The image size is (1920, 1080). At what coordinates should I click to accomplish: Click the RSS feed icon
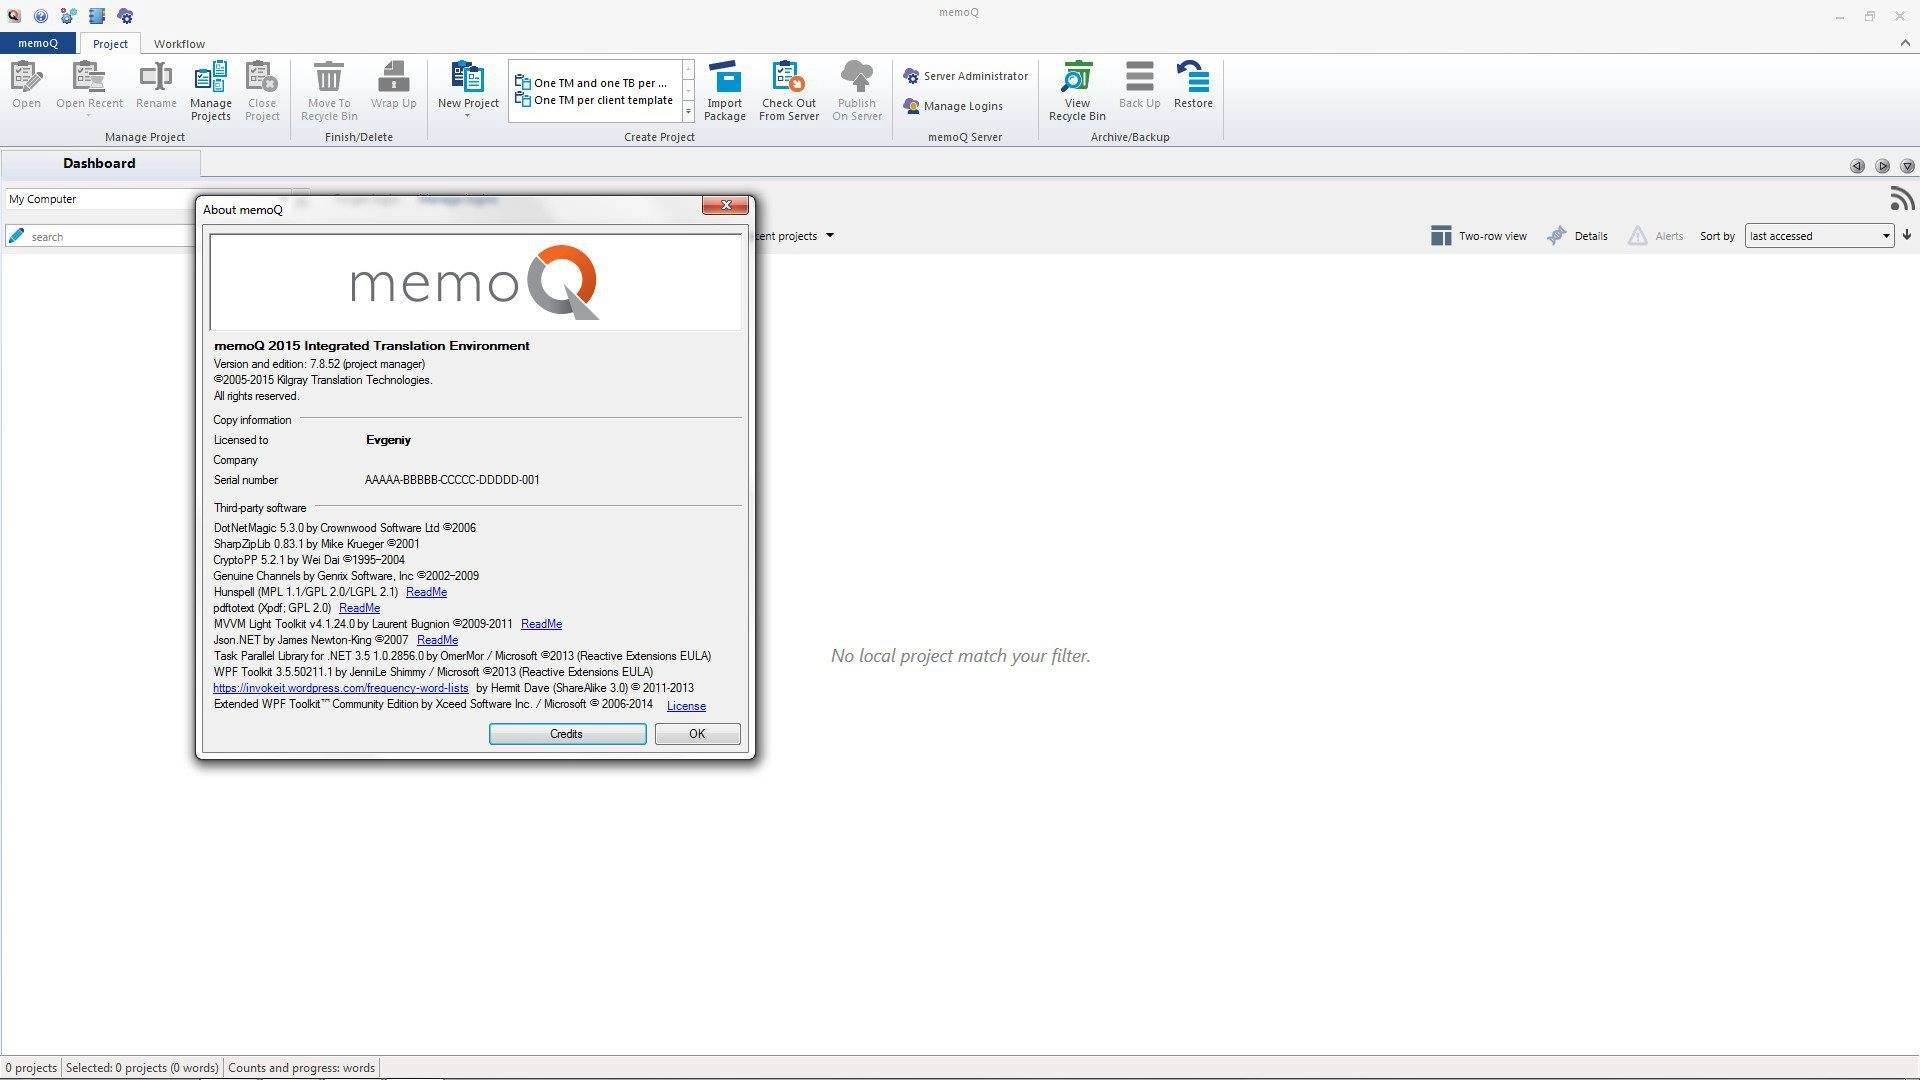pyautogui.click(x=1902, y=199)
